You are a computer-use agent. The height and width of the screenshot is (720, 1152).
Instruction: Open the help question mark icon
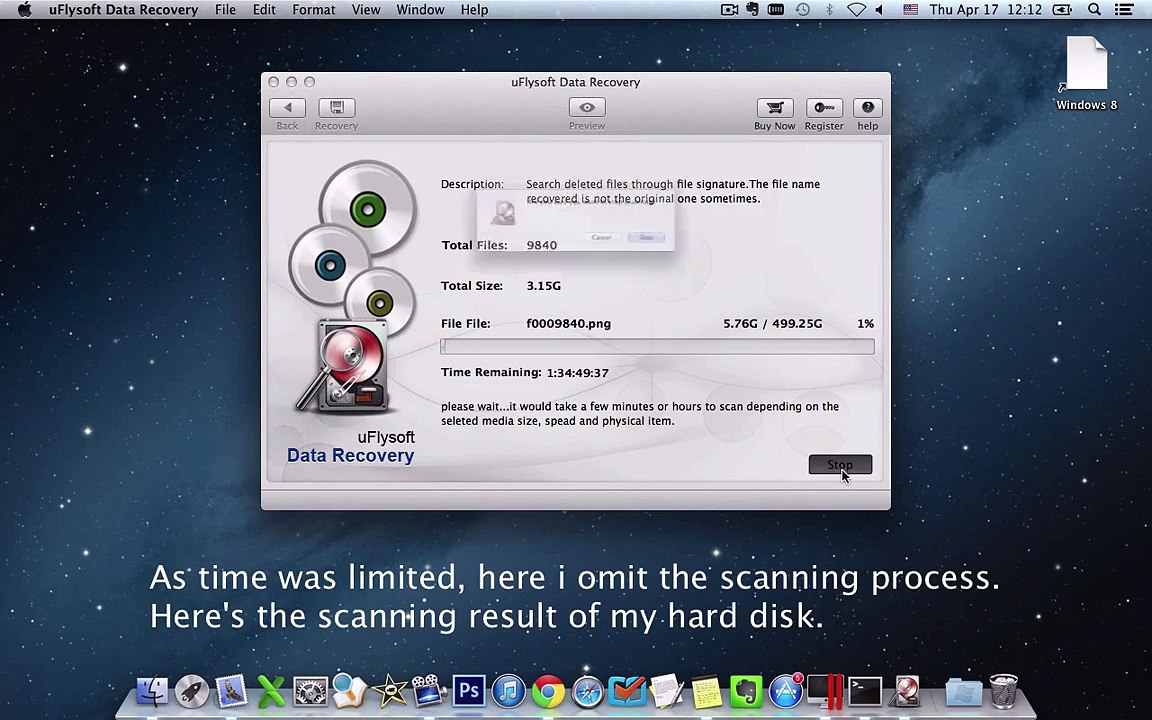click(867, 108)
